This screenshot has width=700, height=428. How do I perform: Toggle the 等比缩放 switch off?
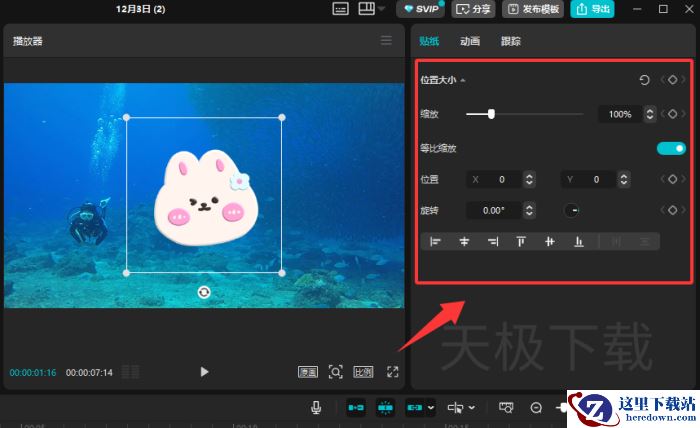671,148
